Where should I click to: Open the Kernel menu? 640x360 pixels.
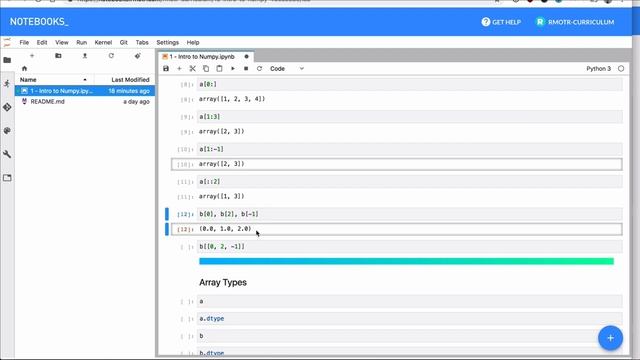click(103, 42)
